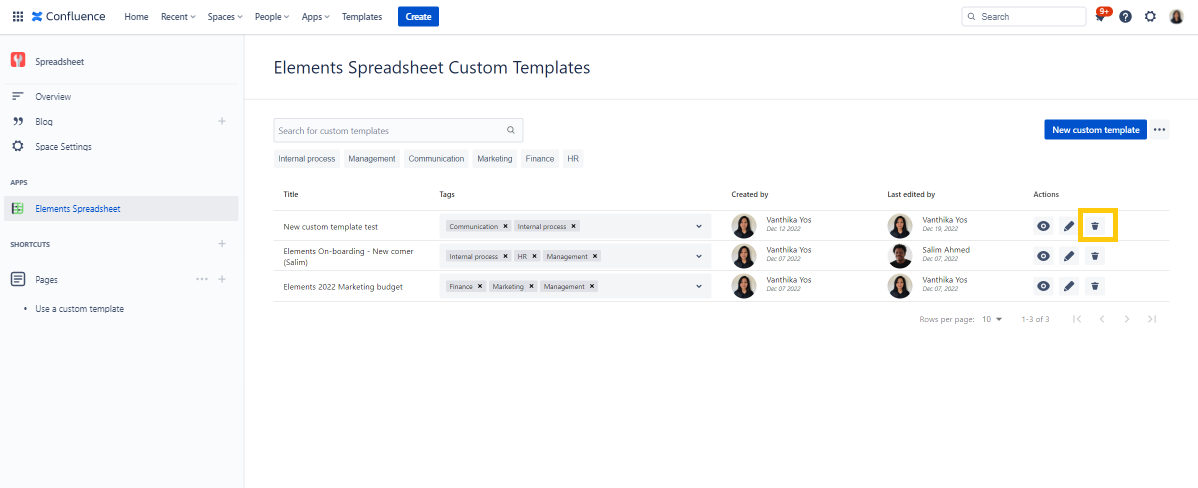Image resolution: width=1198 pixels, height=488 pixels.
Task: Select Elements Spreadsheet in sidebar
Action: coord(77,209)
